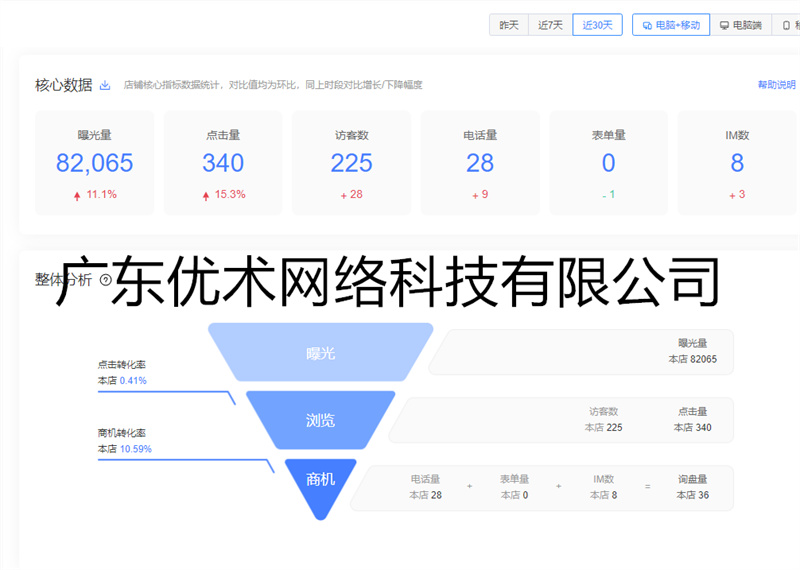Click the help icon next to 整体分析
This screenshot has height=570, width=800.
(x=106, y=280)
